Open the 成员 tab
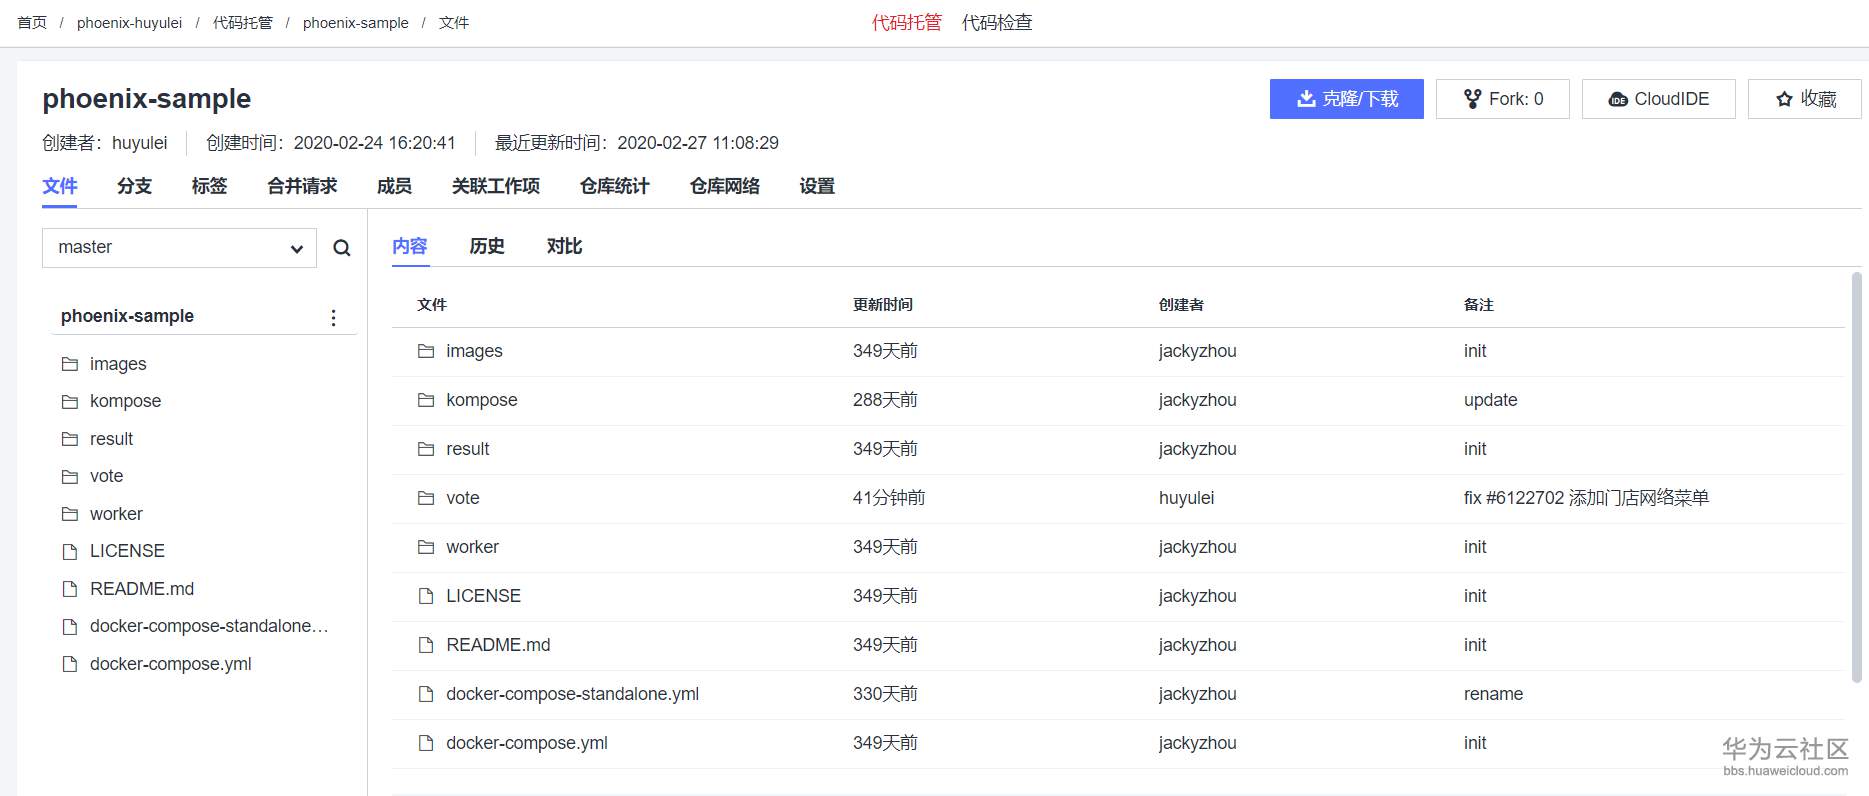1869x796 pixels. pyautogui.click(x=395, y=186)
